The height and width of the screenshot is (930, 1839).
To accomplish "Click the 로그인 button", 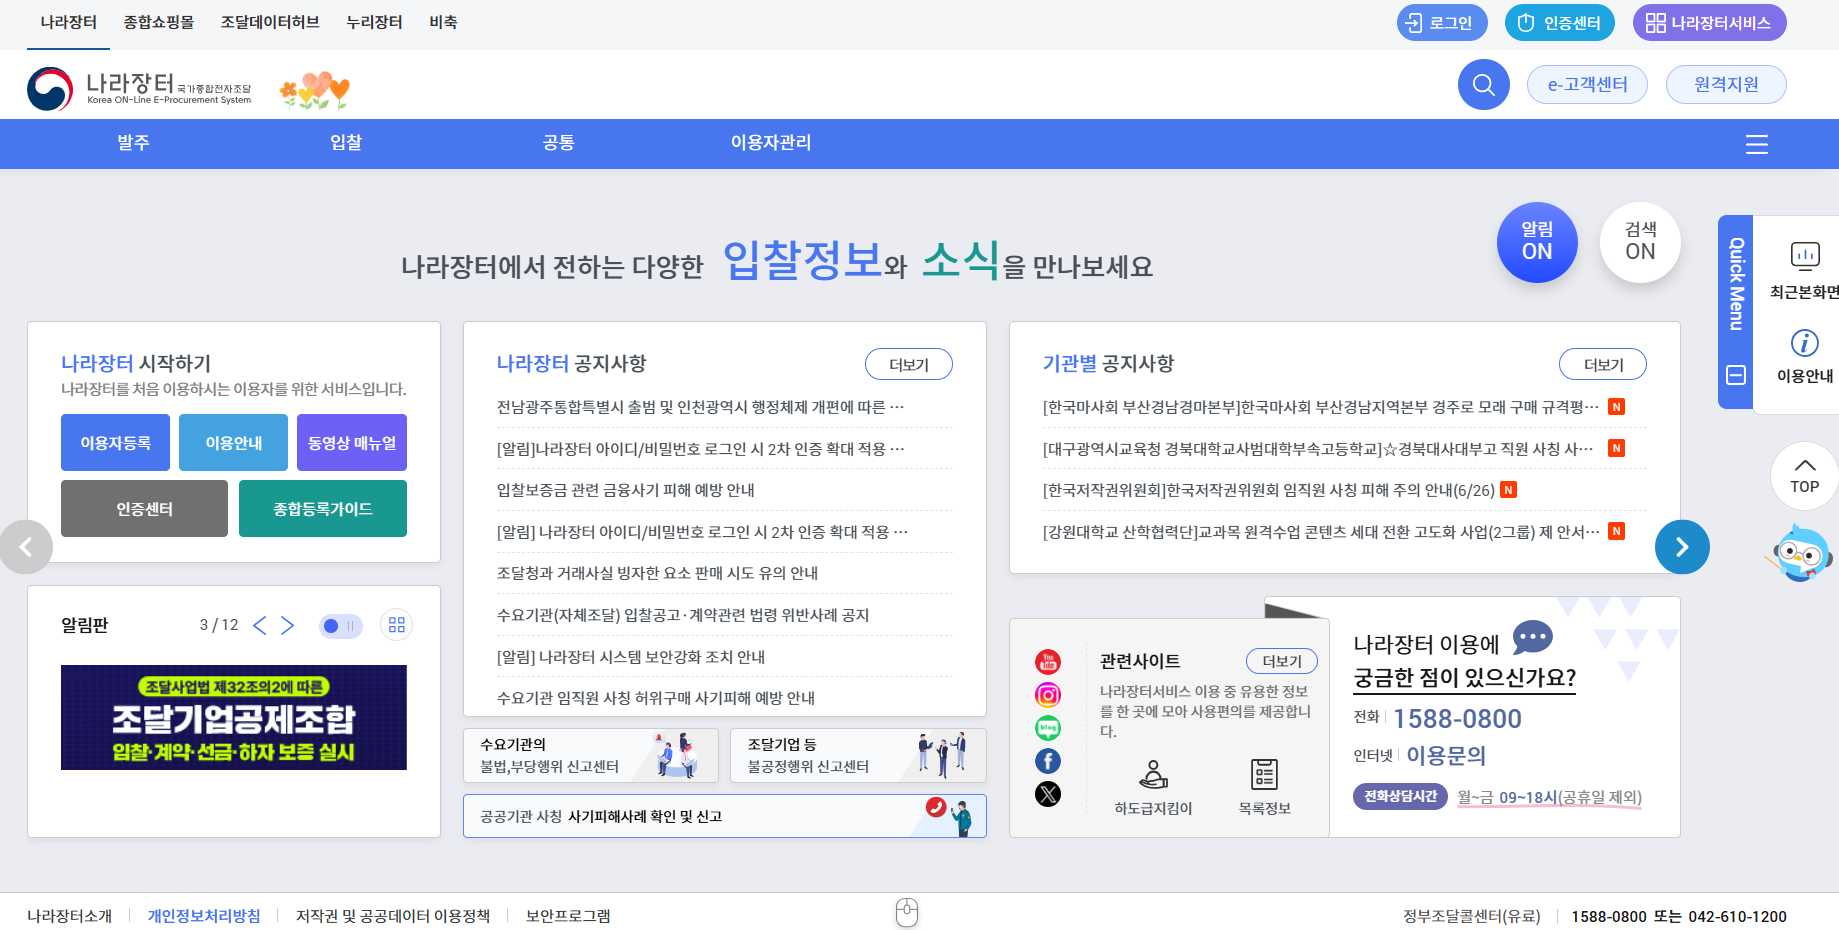I will (x=1442, y=23).
